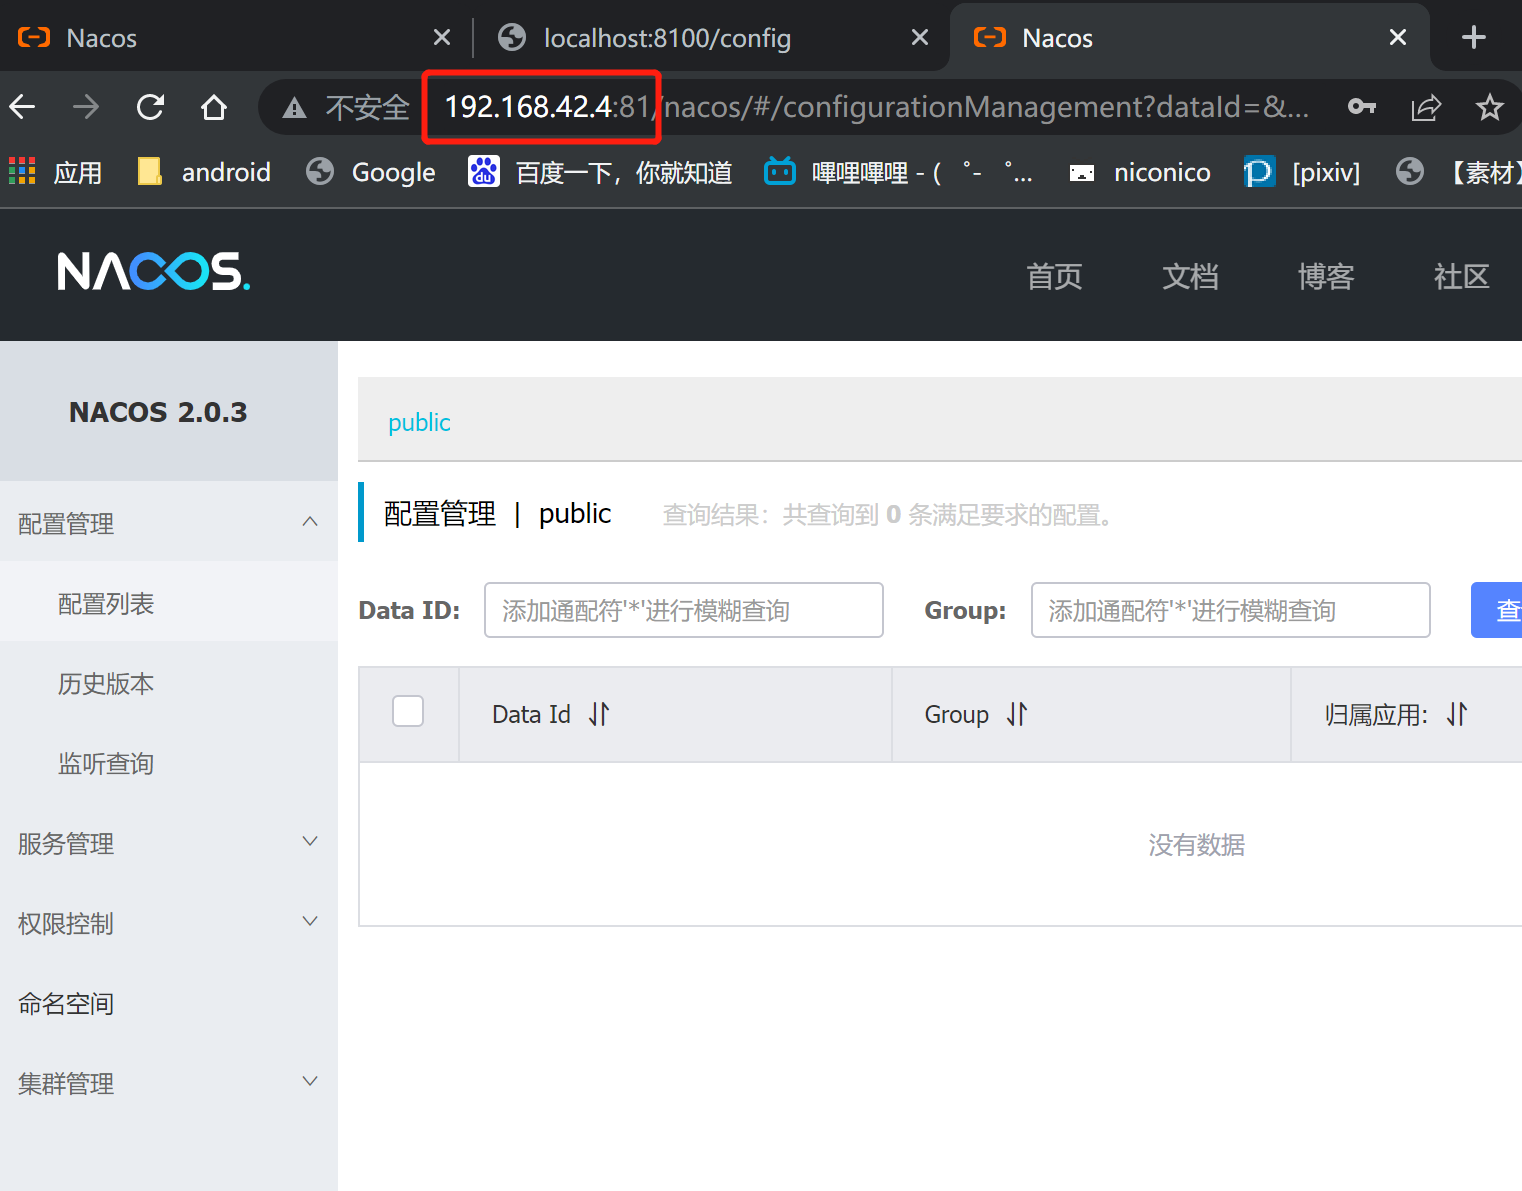Screen dimensions: 1522x1191
Task: Open 历史版本 in the sidebar
Action: coord(169,683)
